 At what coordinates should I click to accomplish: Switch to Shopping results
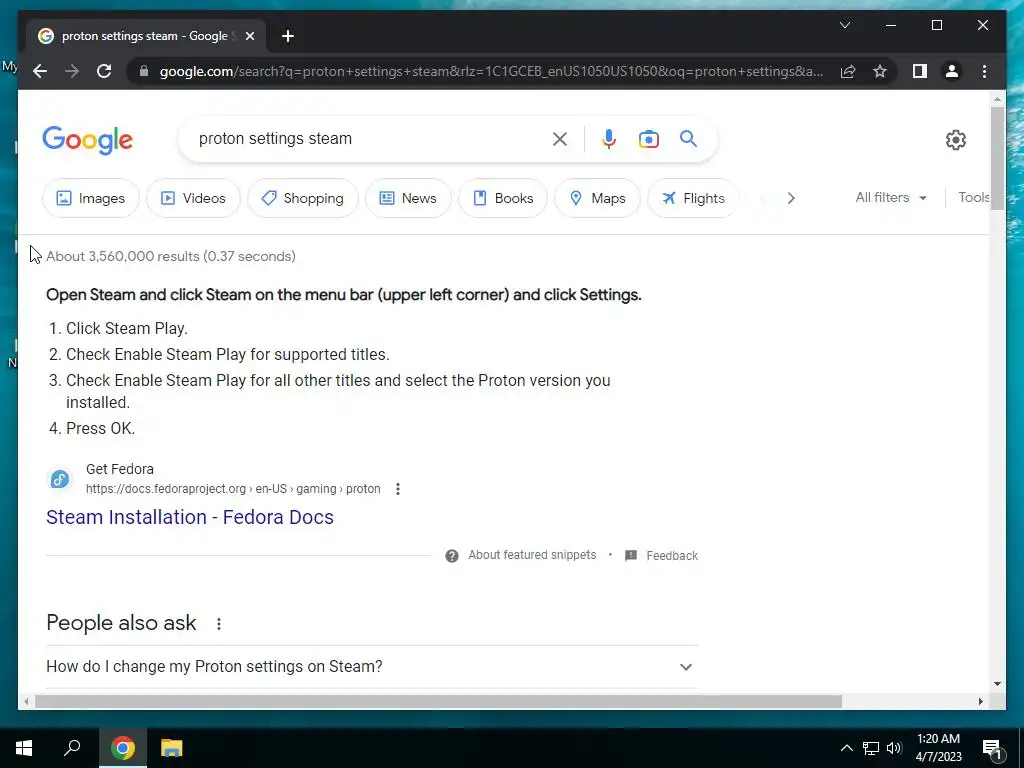303,198
